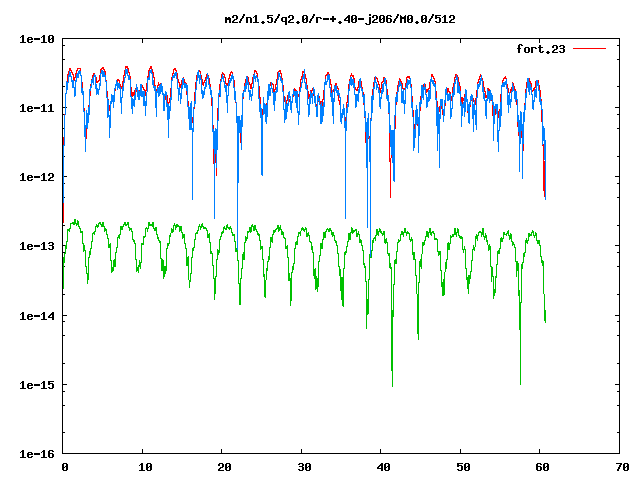Click the plot title m2/n1.5/q2.0/r-+.40-j206/M0.0/512
This screenshot has width=640, height=480.
click(x=340, y=19)
